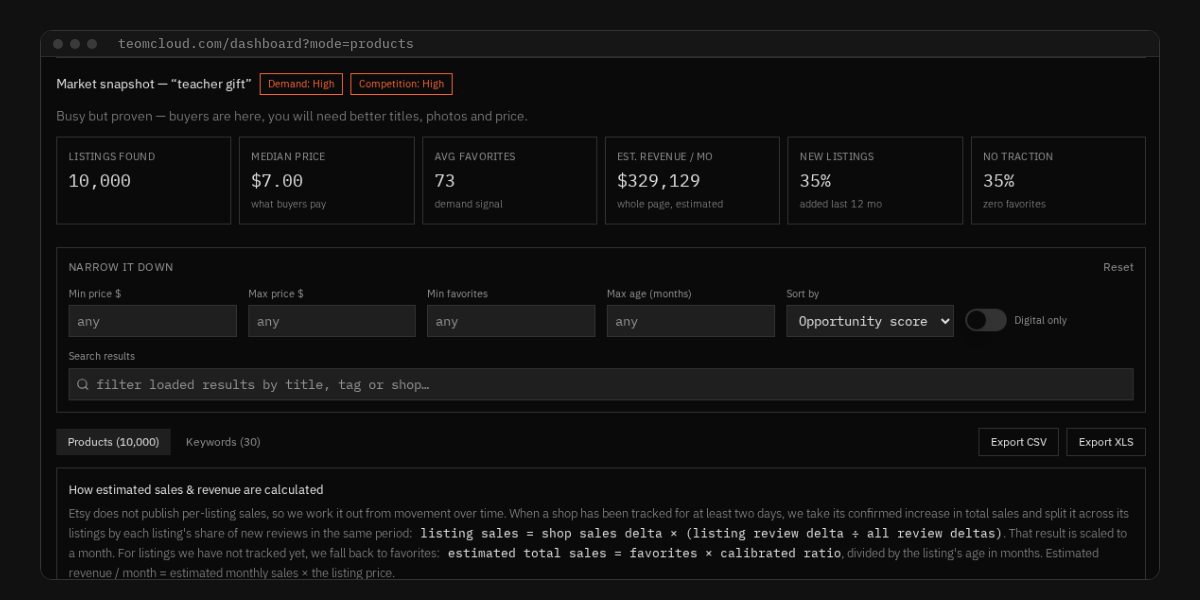Image resolution: width=1200 pixels, height=600 pixels.
Task: Select the Median Price $7.00 value
Action: click(277, 181)
